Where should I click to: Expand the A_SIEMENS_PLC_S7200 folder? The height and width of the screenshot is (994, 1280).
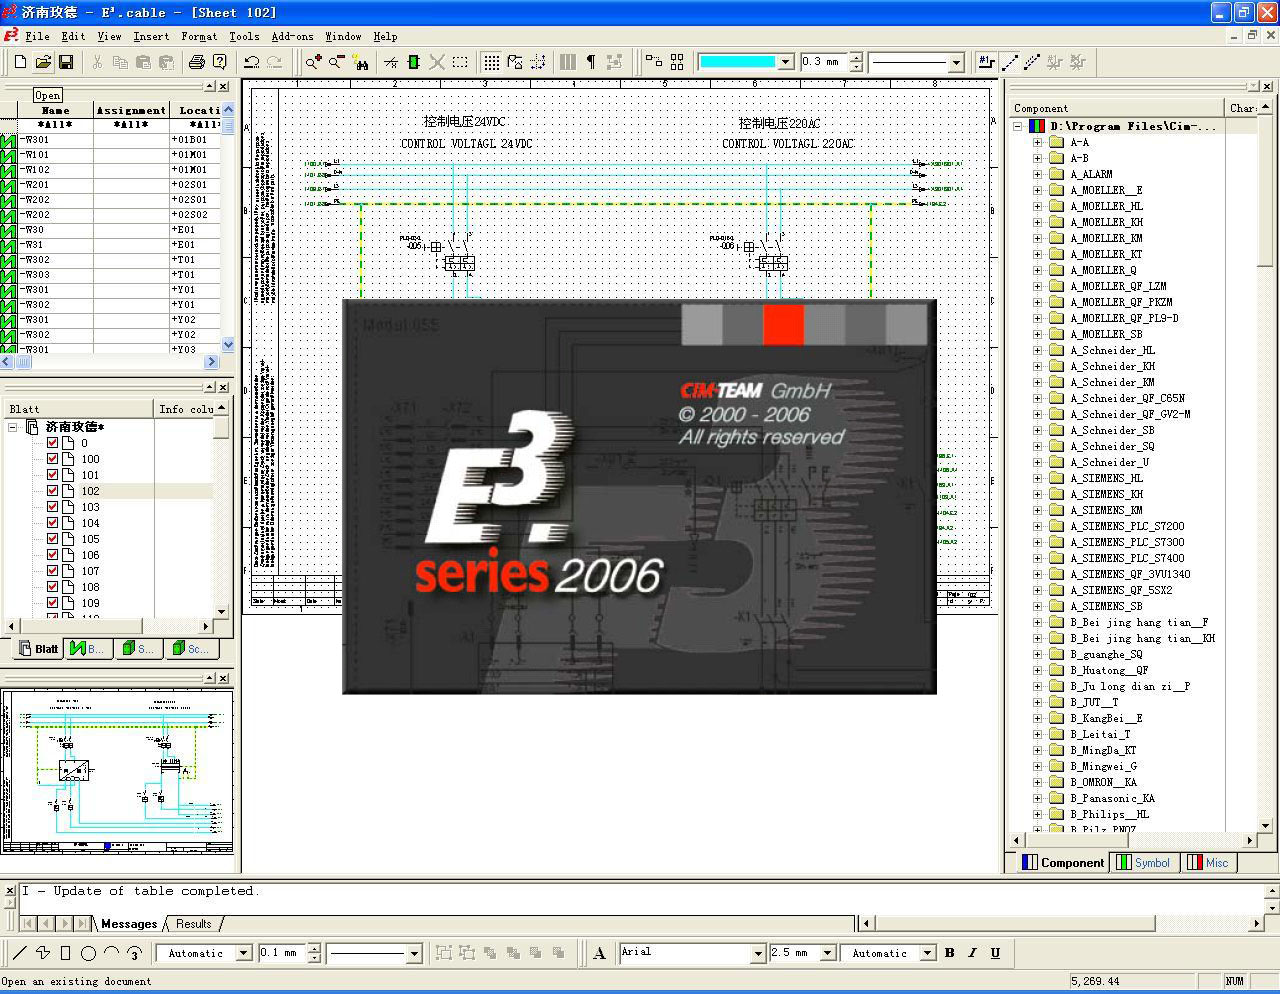[x=1037, y=526]
